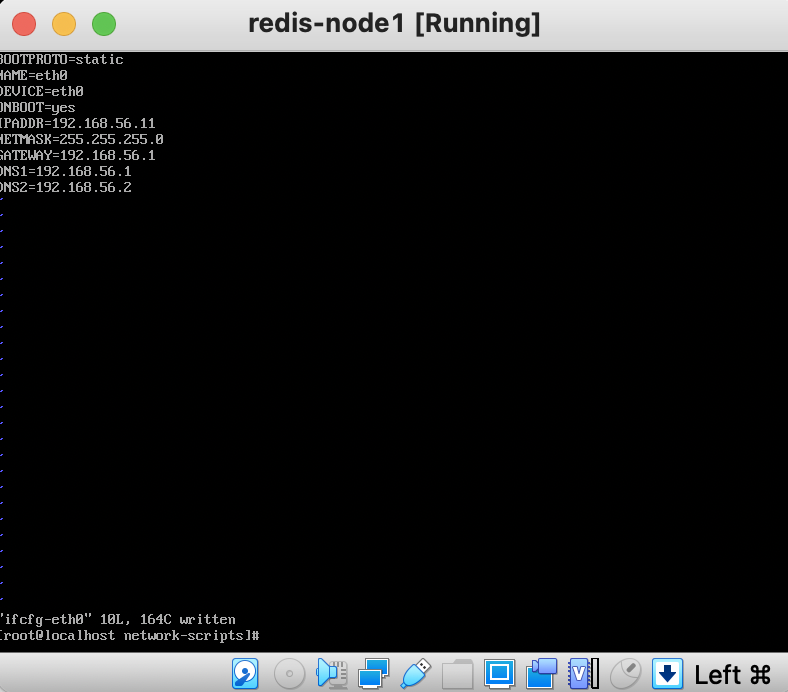Click the Left ⌘ host key label
The width and height of the screenshot is (788, 692).
(x=733, y=674)
